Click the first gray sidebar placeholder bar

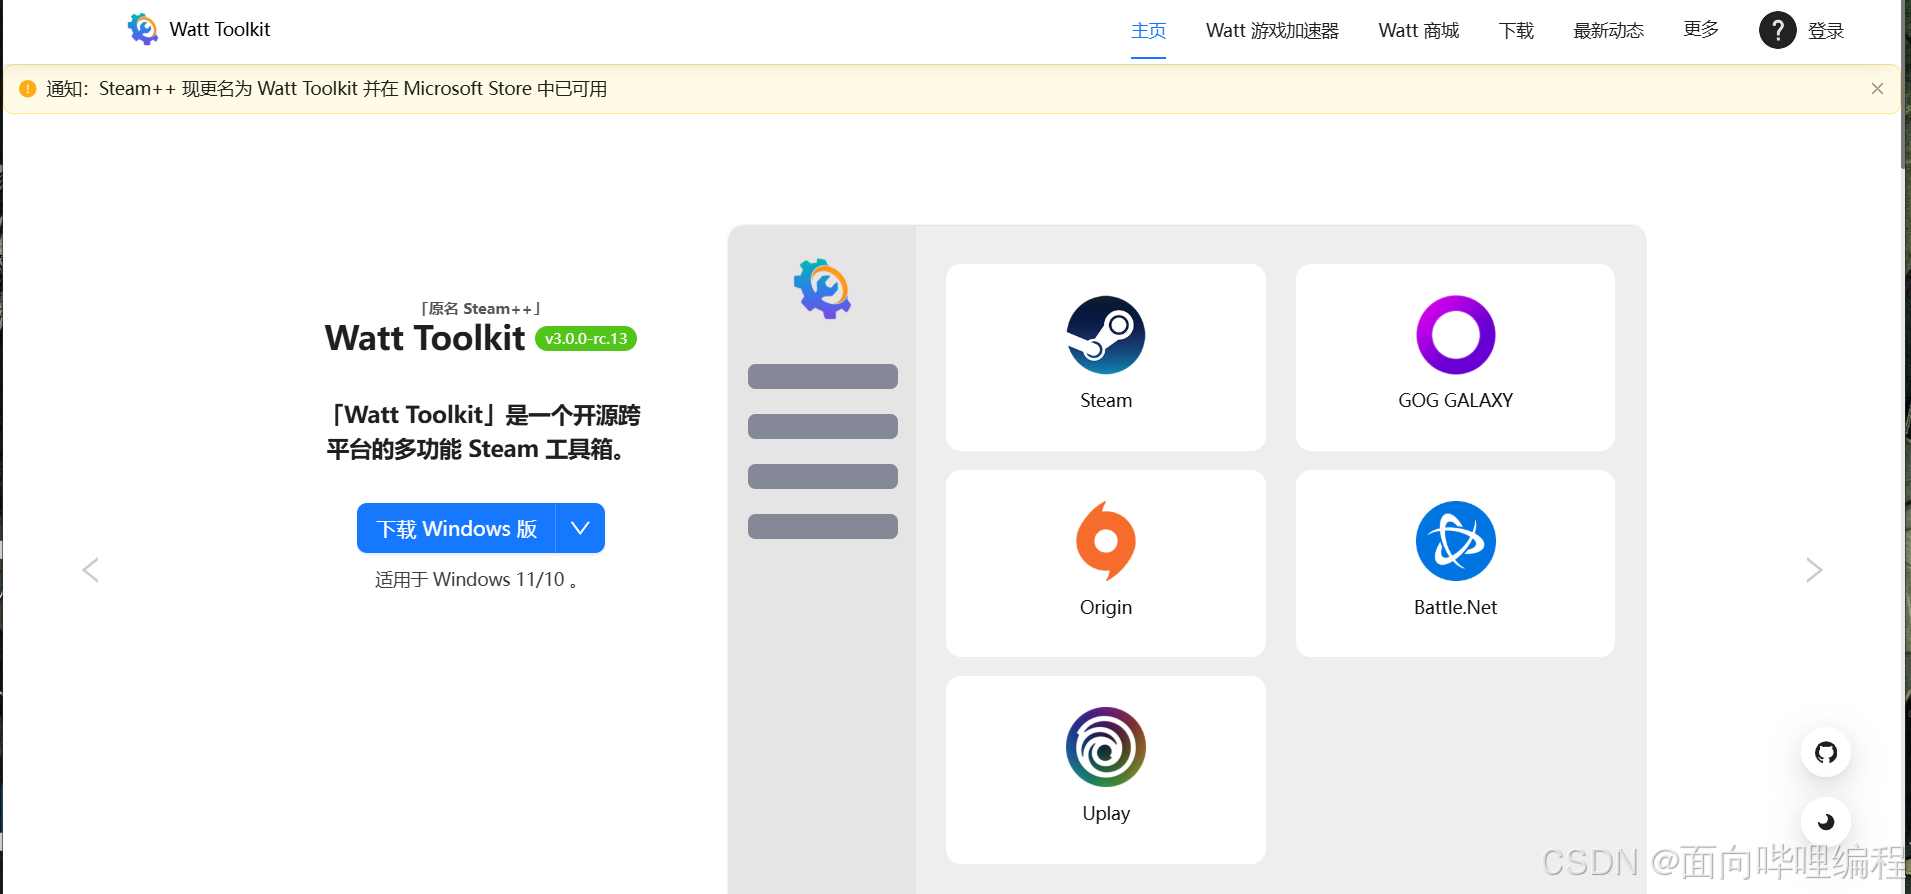(823, 376)
